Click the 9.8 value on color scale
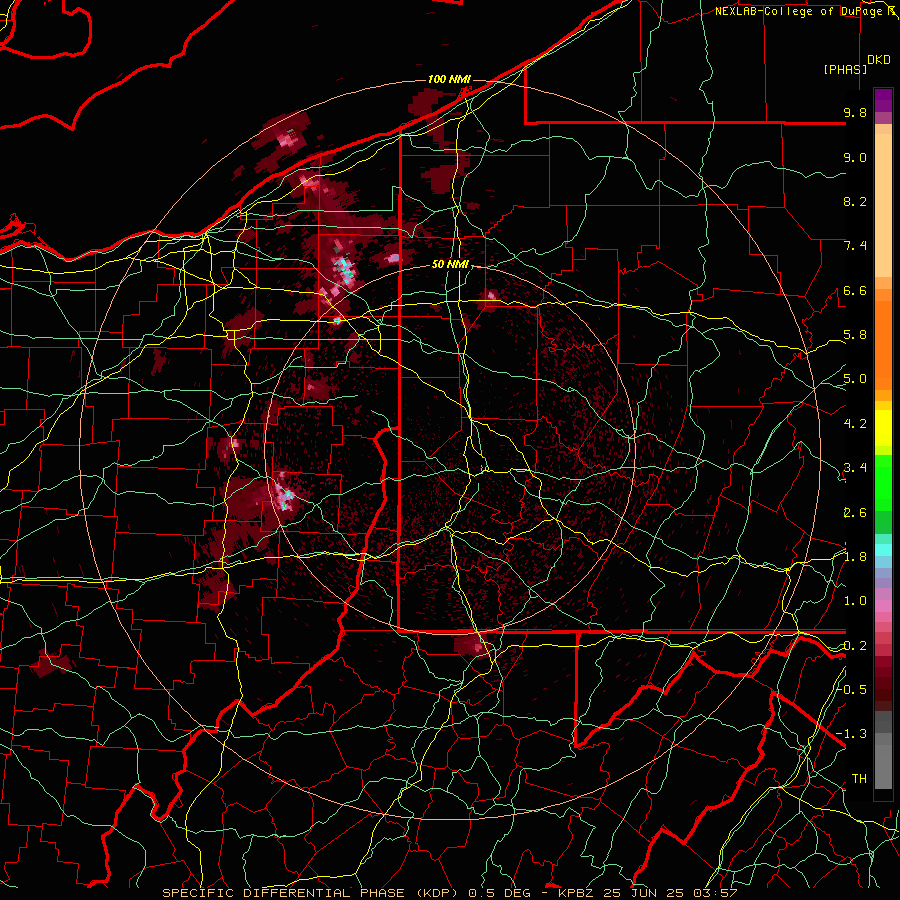 855,112
